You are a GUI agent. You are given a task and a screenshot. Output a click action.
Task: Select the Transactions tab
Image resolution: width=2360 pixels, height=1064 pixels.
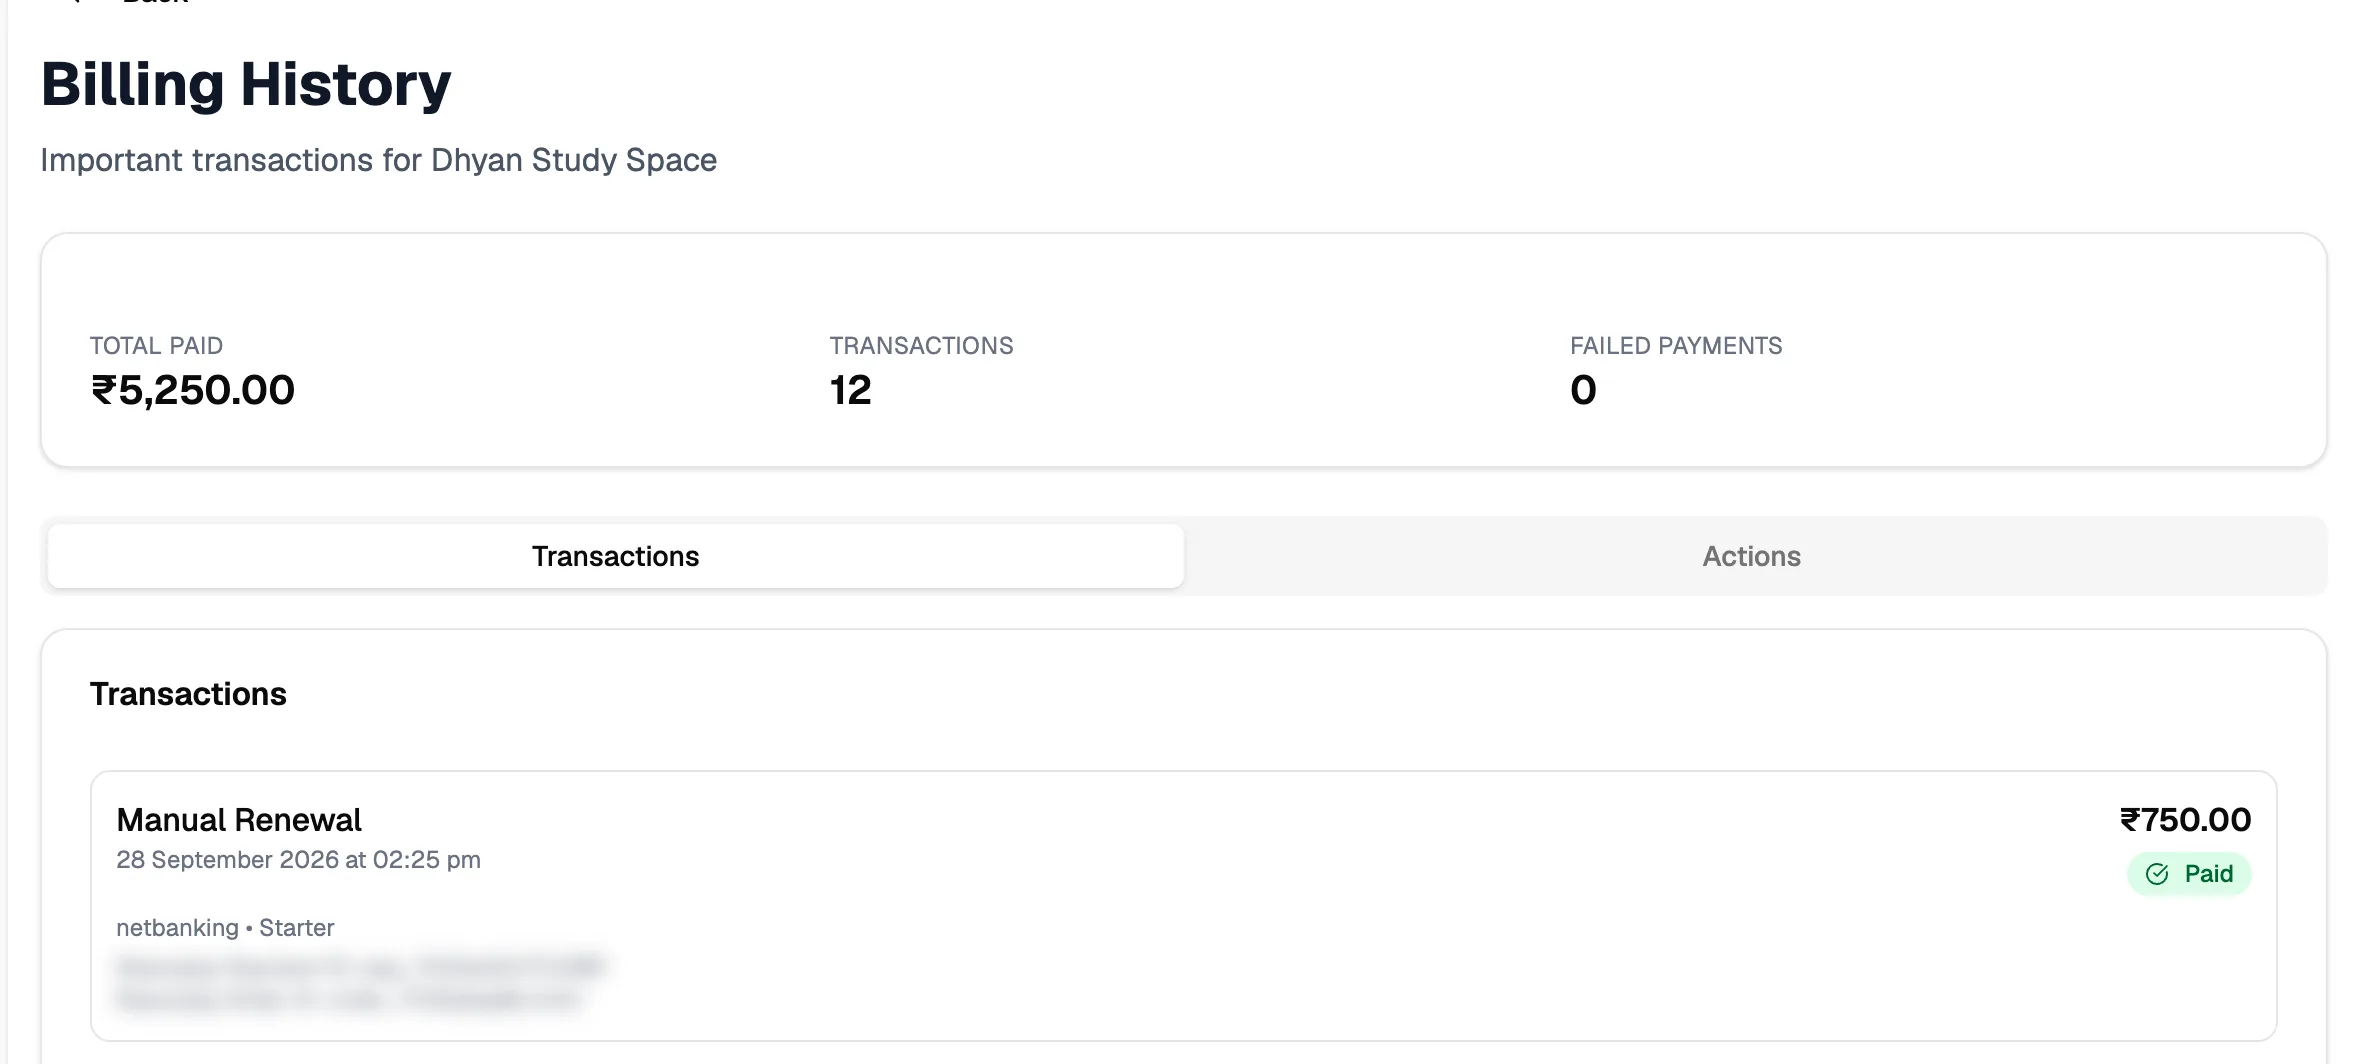click(616, 556)
